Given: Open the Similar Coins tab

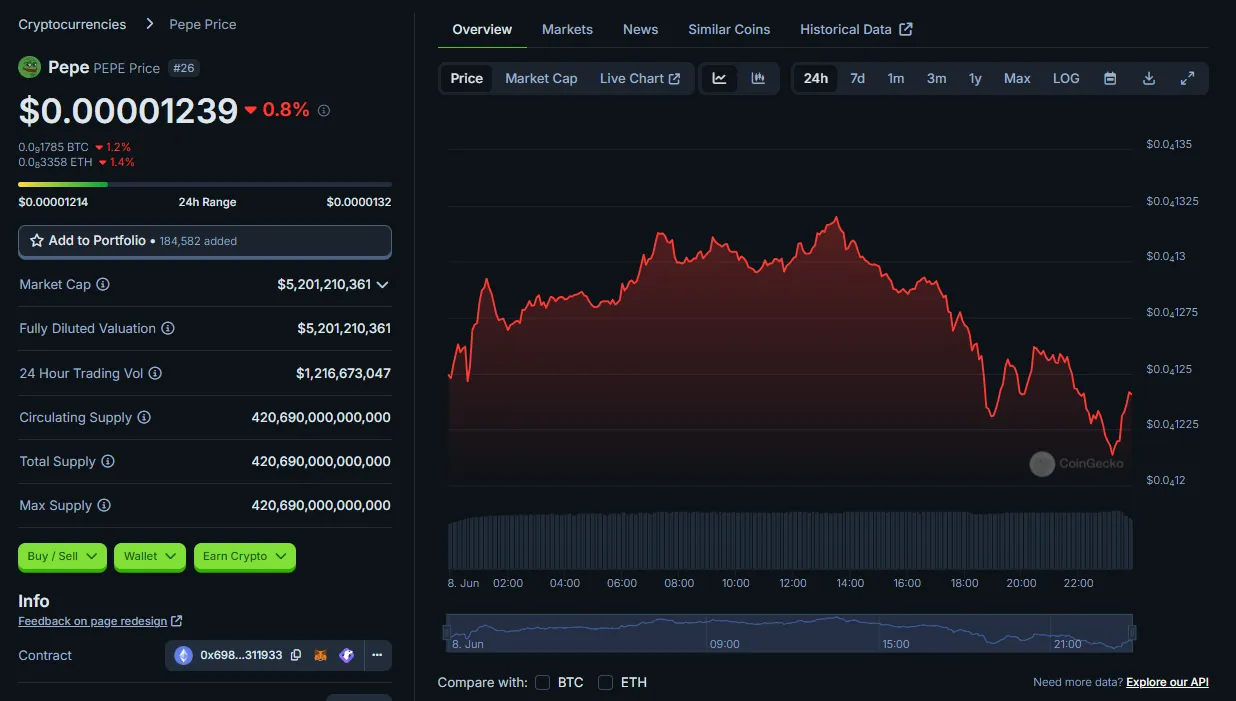Looking at the screenshot, I should (729, 29).
